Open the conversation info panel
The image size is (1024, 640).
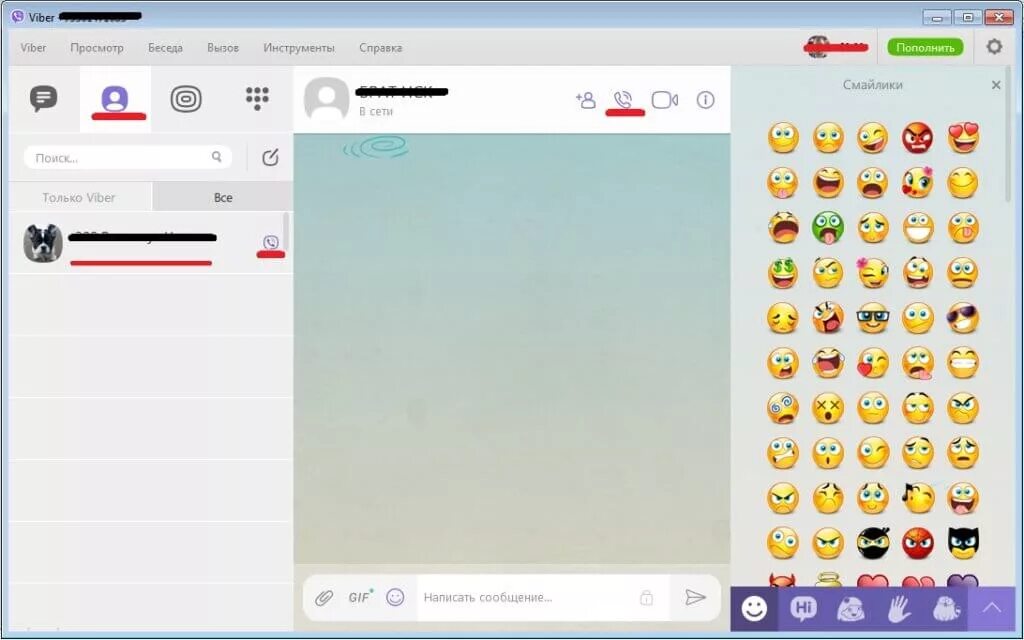coord(705,100)
